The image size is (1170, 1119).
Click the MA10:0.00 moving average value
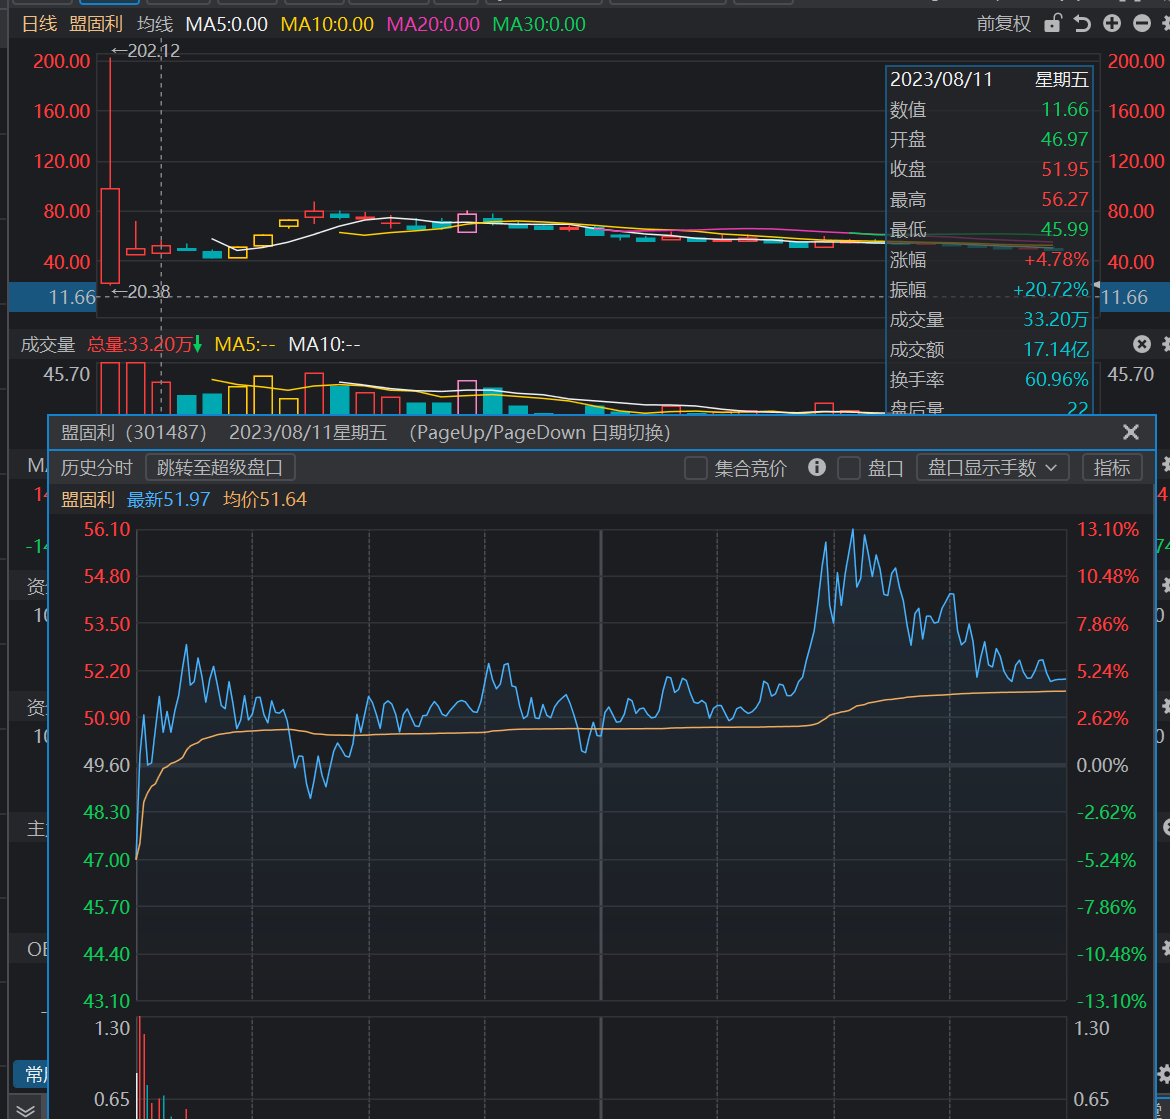(327, 24)
